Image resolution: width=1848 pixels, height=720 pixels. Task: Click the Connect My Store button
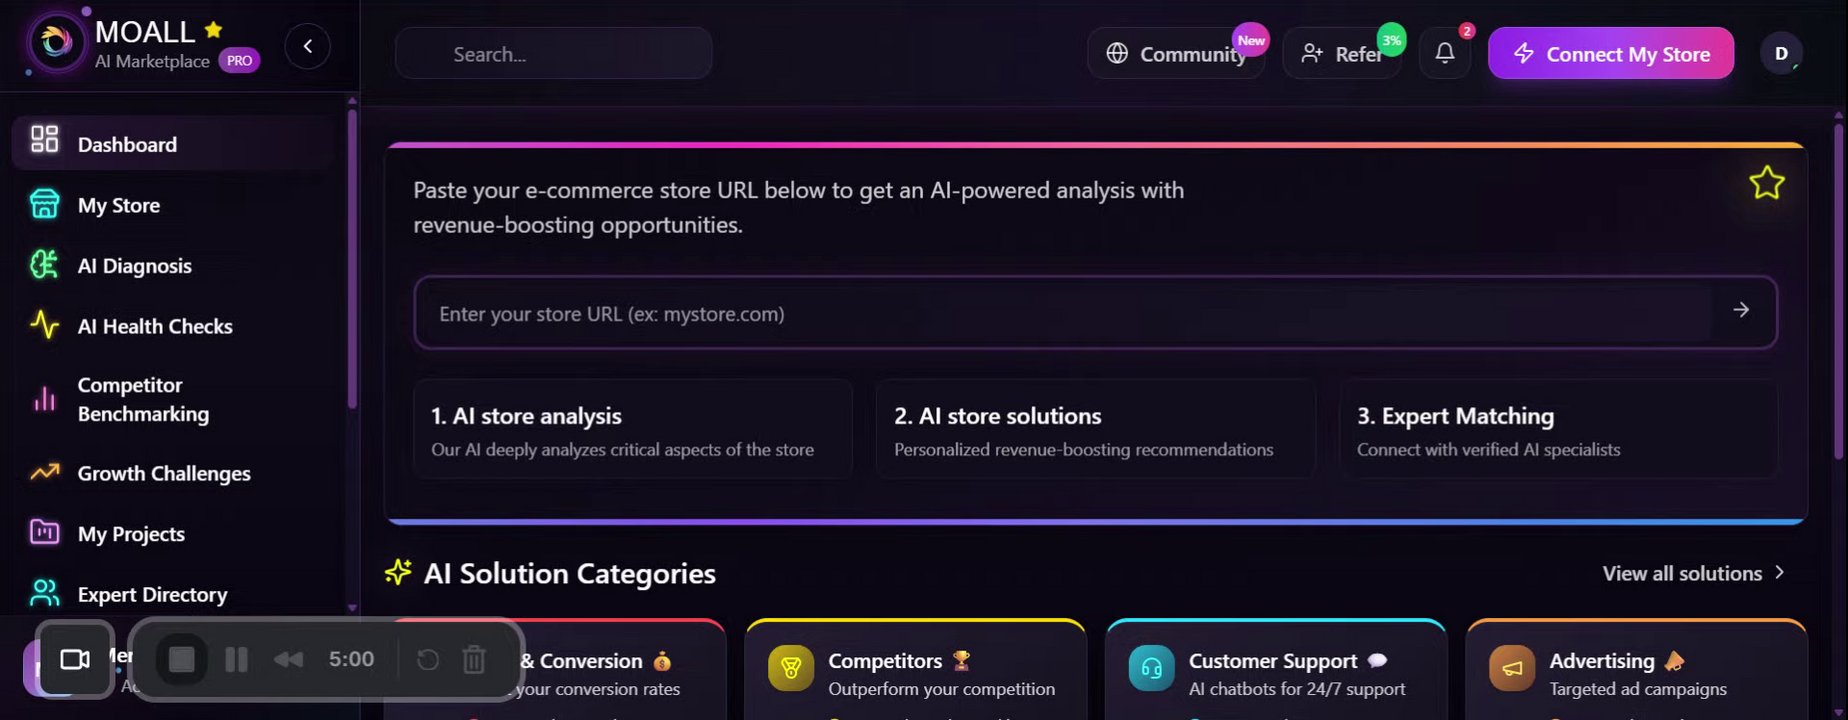pyautogui.click(x=1610, y=54)
